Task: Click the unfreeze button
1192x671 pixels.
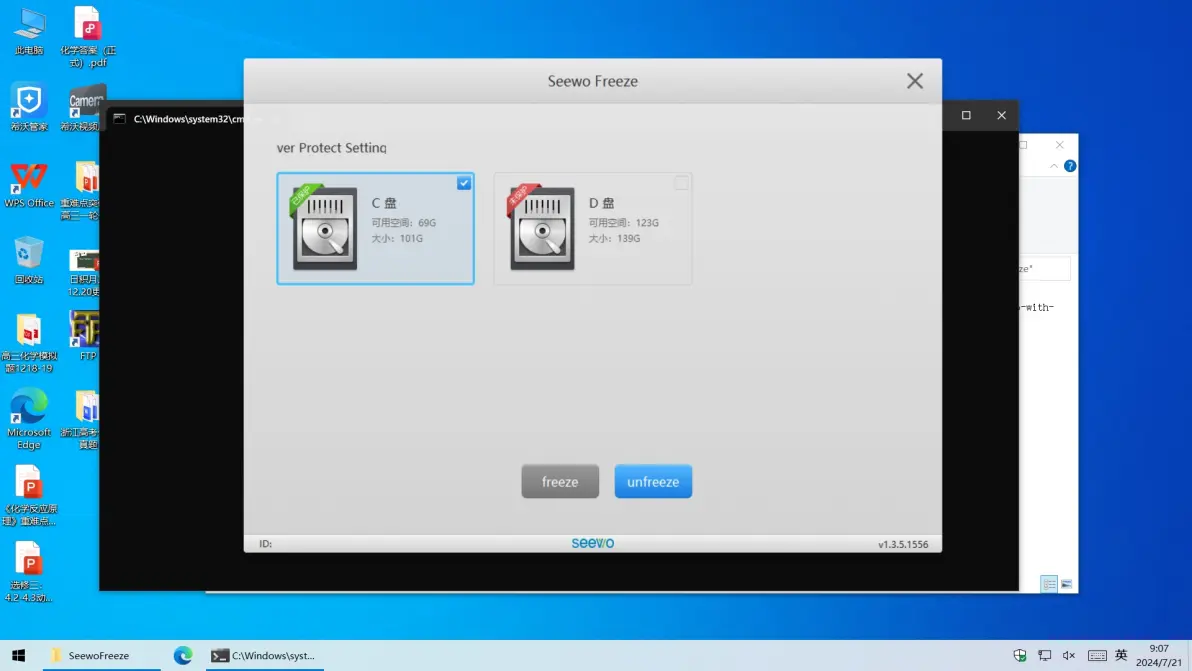Action: point(653,482)
